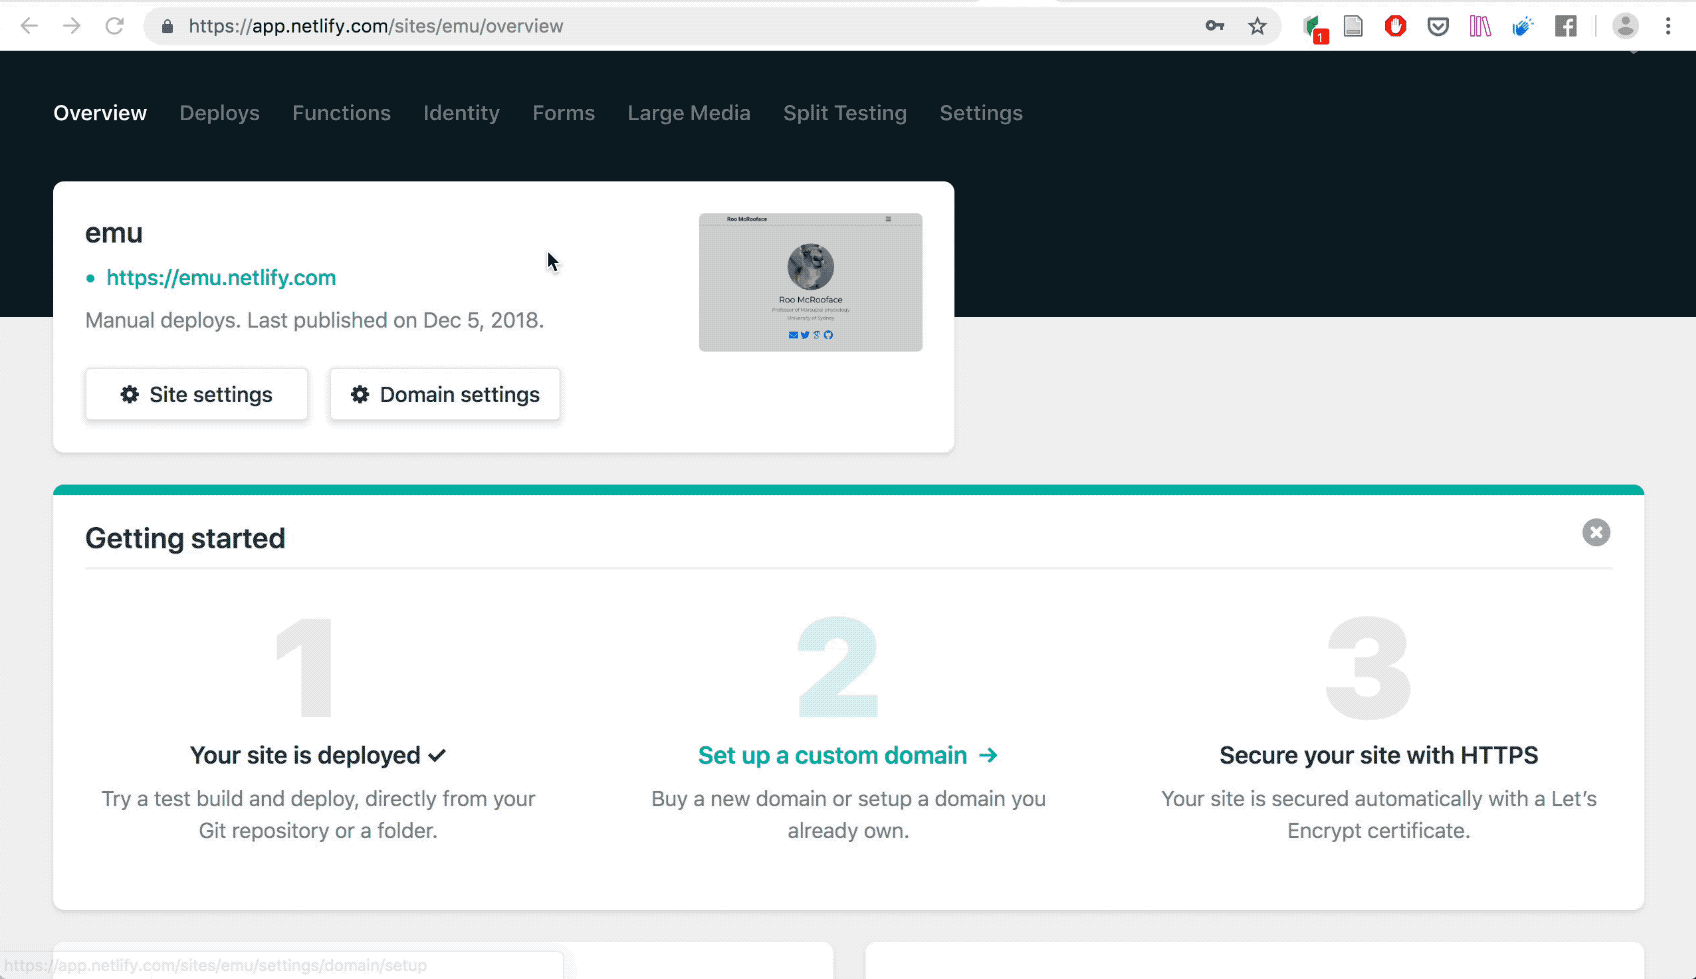Go to the Settings tab
The height and width of the screenshot is (979, 1696).
click(x=981, y=113)
